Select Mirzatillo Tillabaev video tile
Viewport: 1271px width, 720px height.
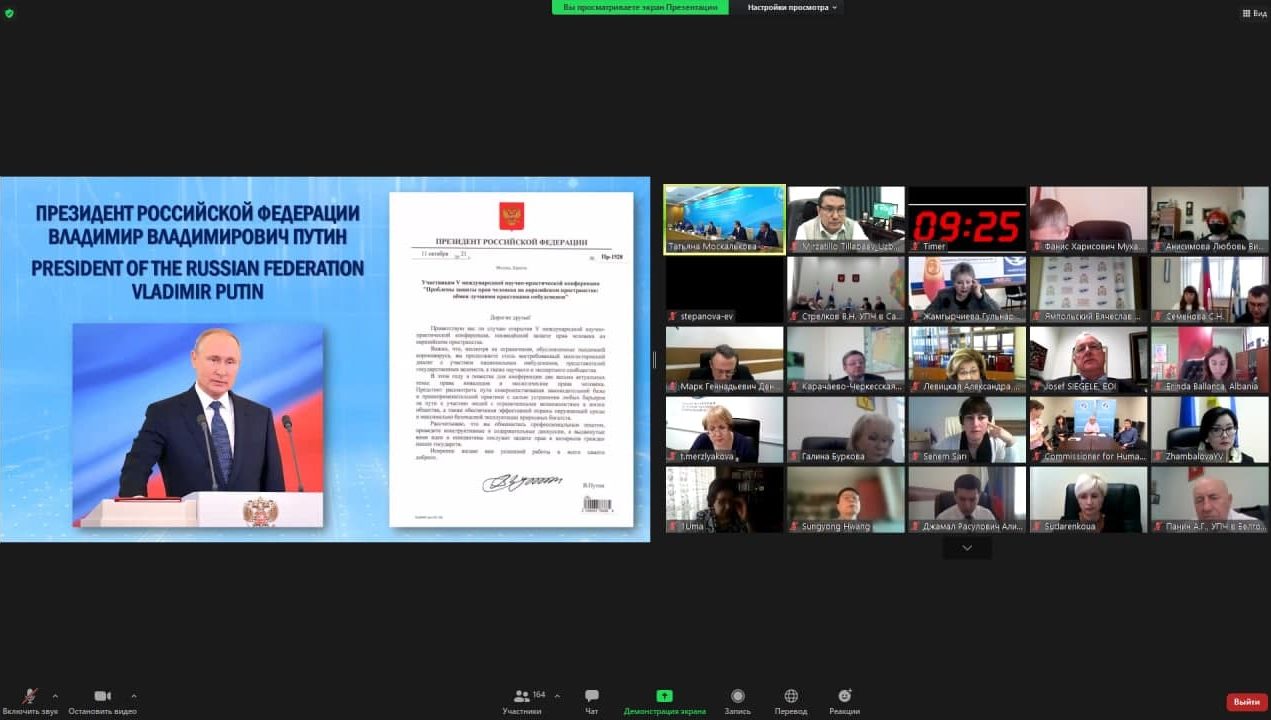(x=846, y=219)
